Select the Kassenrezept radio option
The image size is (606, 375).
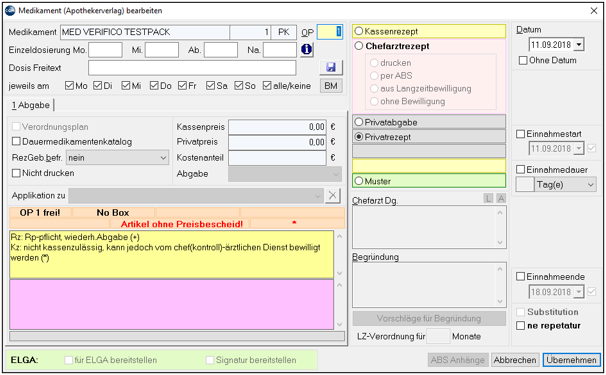tap(359, 31)
